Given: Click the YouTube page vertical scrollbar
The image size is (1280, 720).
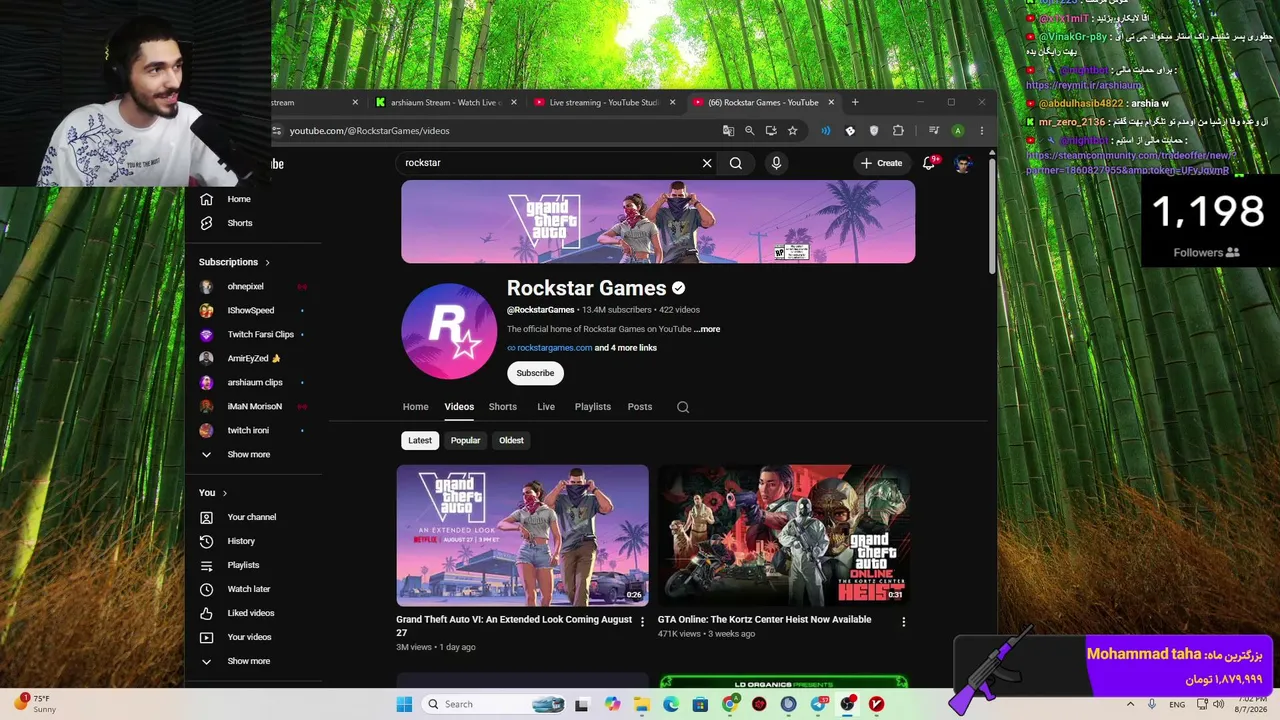Looking at the screenshot, I should 992,215.
